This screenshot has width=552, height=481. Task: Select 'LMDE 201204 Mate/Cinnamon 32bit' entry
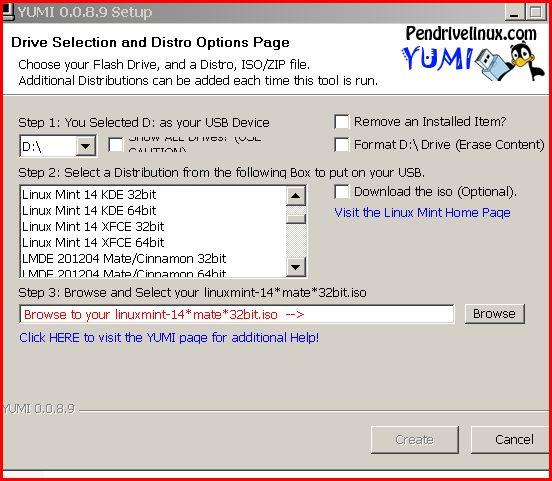152,259
